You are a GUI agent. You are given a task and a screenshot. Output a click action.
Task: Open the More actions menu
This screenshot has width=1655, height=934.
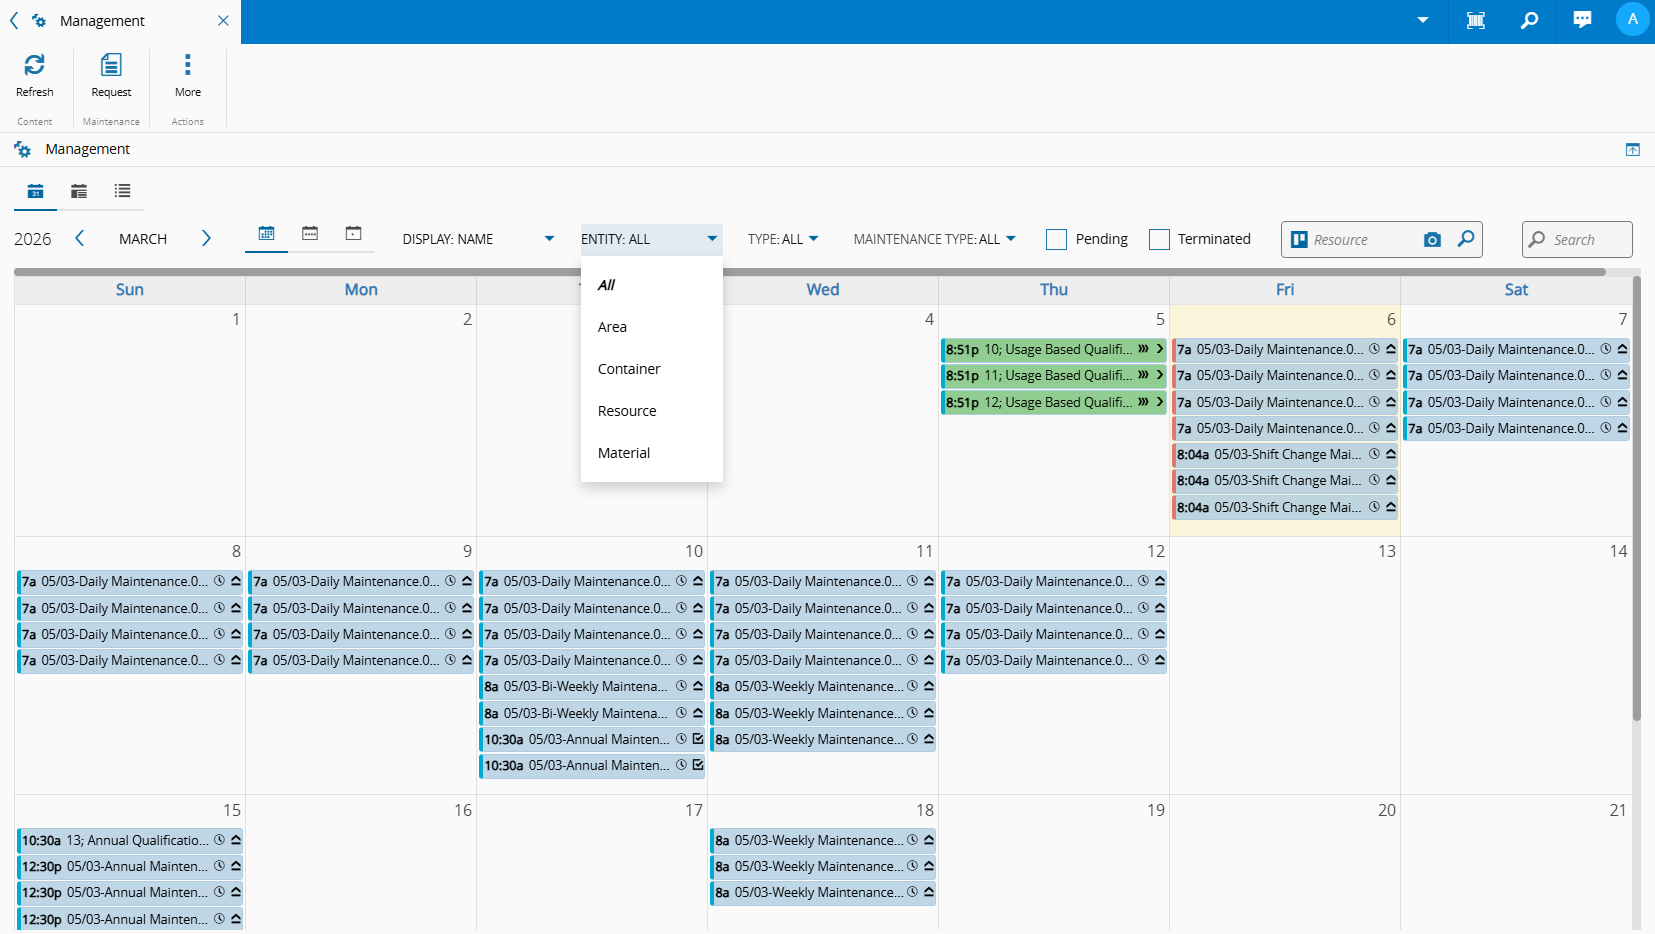187,76
